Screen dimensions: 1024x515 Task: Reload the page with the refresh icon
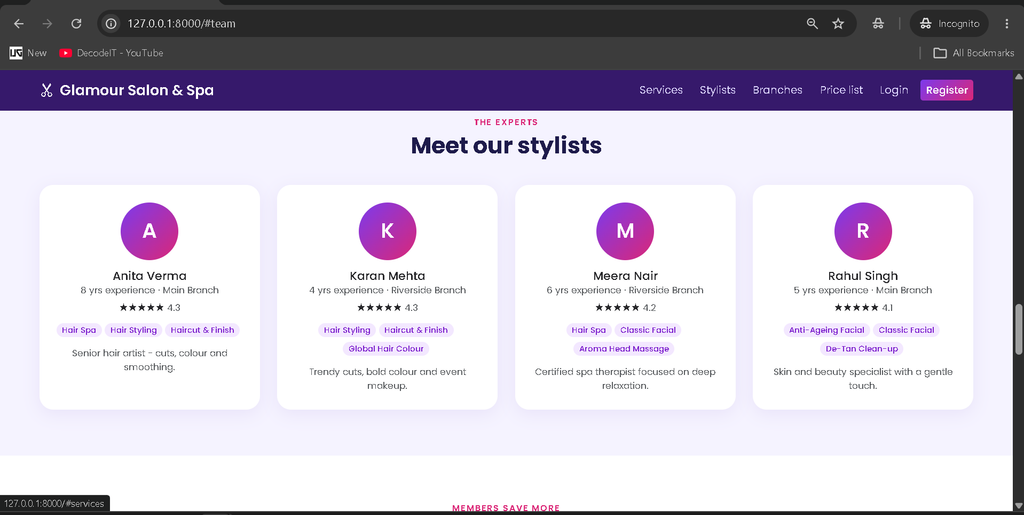pos(76,23)
